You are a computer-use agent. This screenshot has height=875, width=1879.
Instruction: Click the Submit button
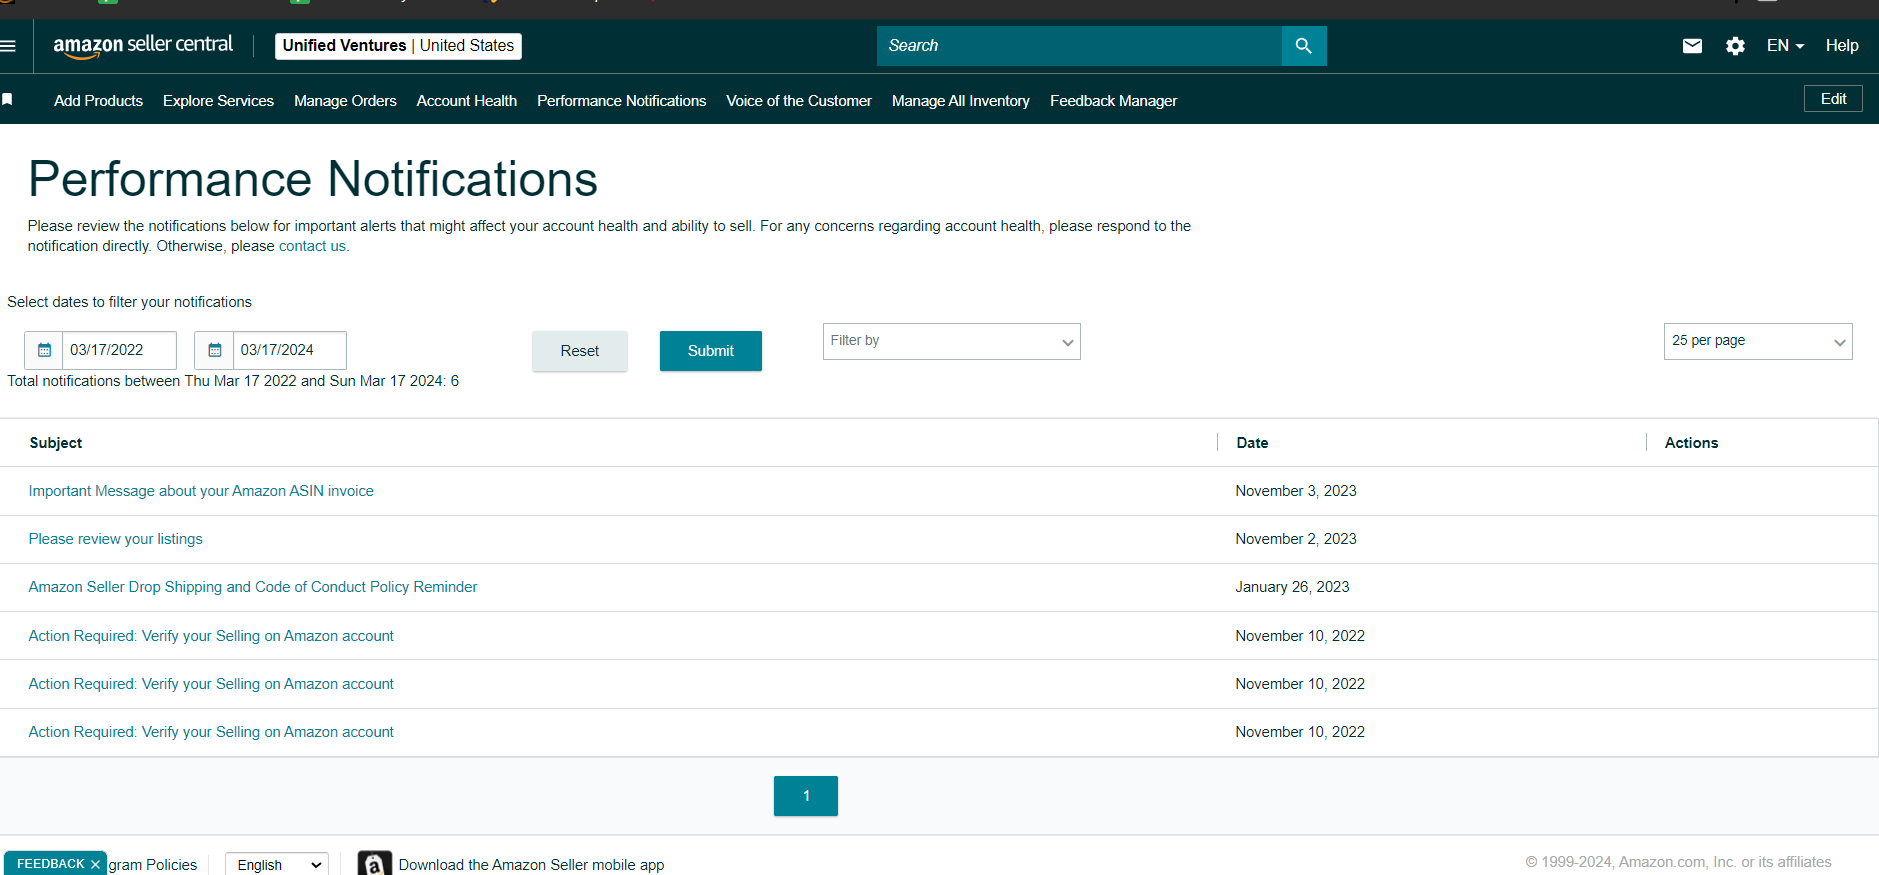(711, 351)
